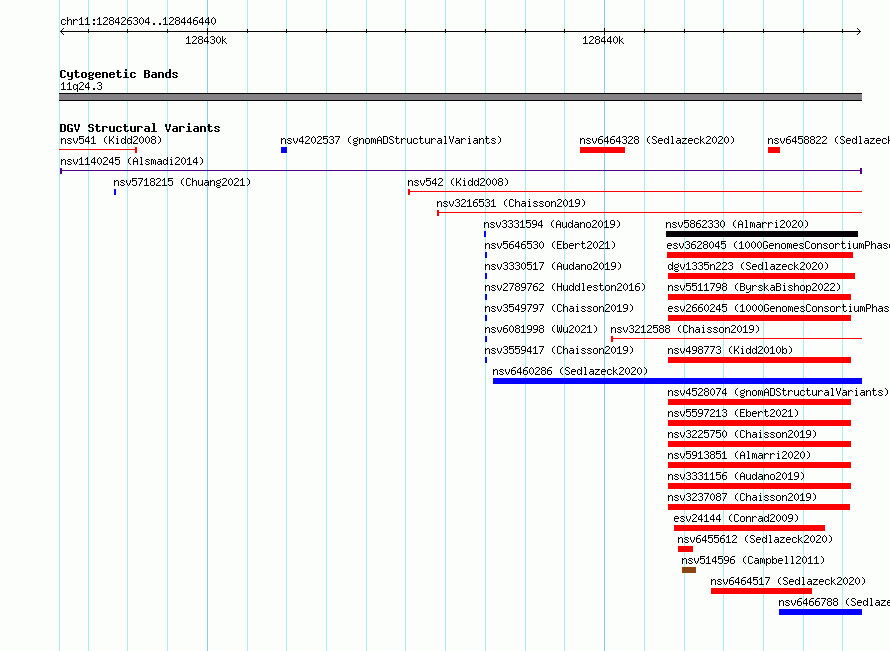Open nsv5913851 (Almarri2020) variant
890x651 pixels.
739,455
